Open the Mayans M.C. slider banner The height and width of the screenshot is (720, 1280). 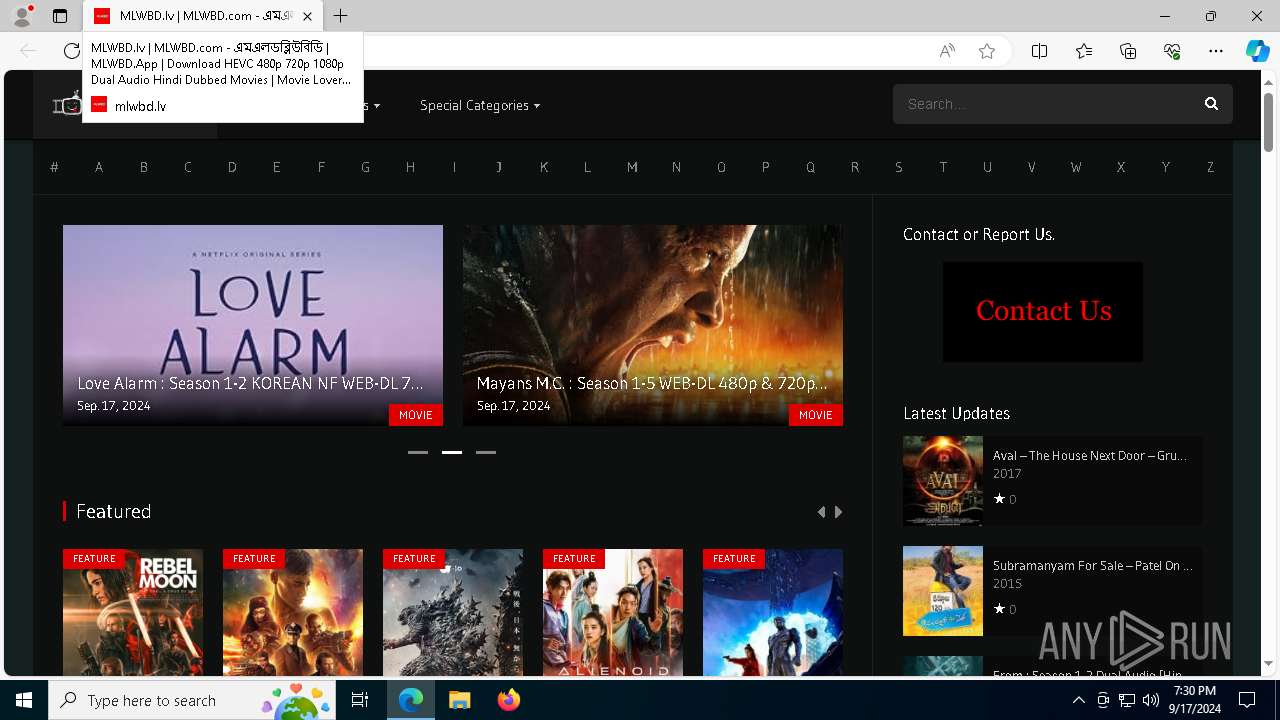pos(653,325)
